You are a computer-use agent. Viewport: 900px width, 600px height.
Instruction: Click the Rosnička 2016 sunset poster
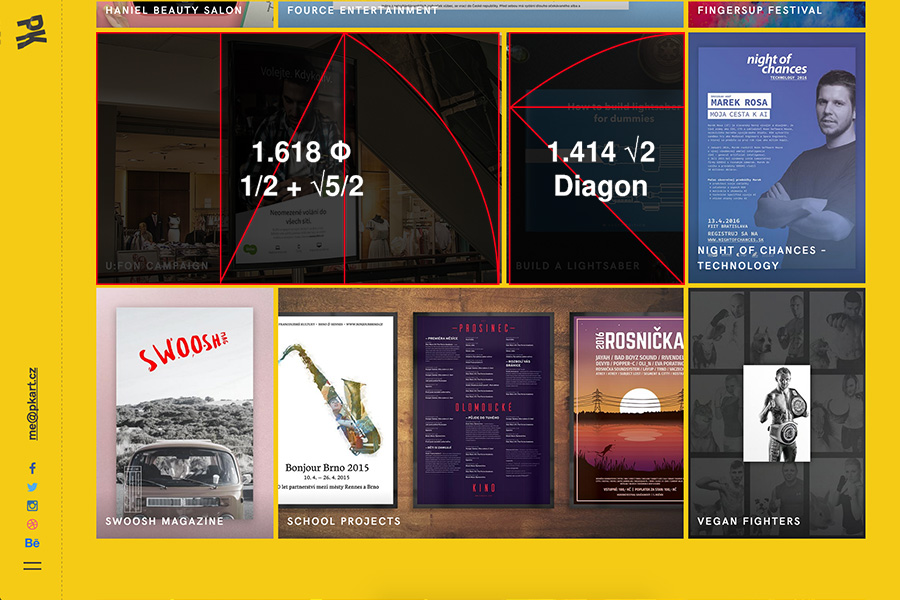(626, 410)
